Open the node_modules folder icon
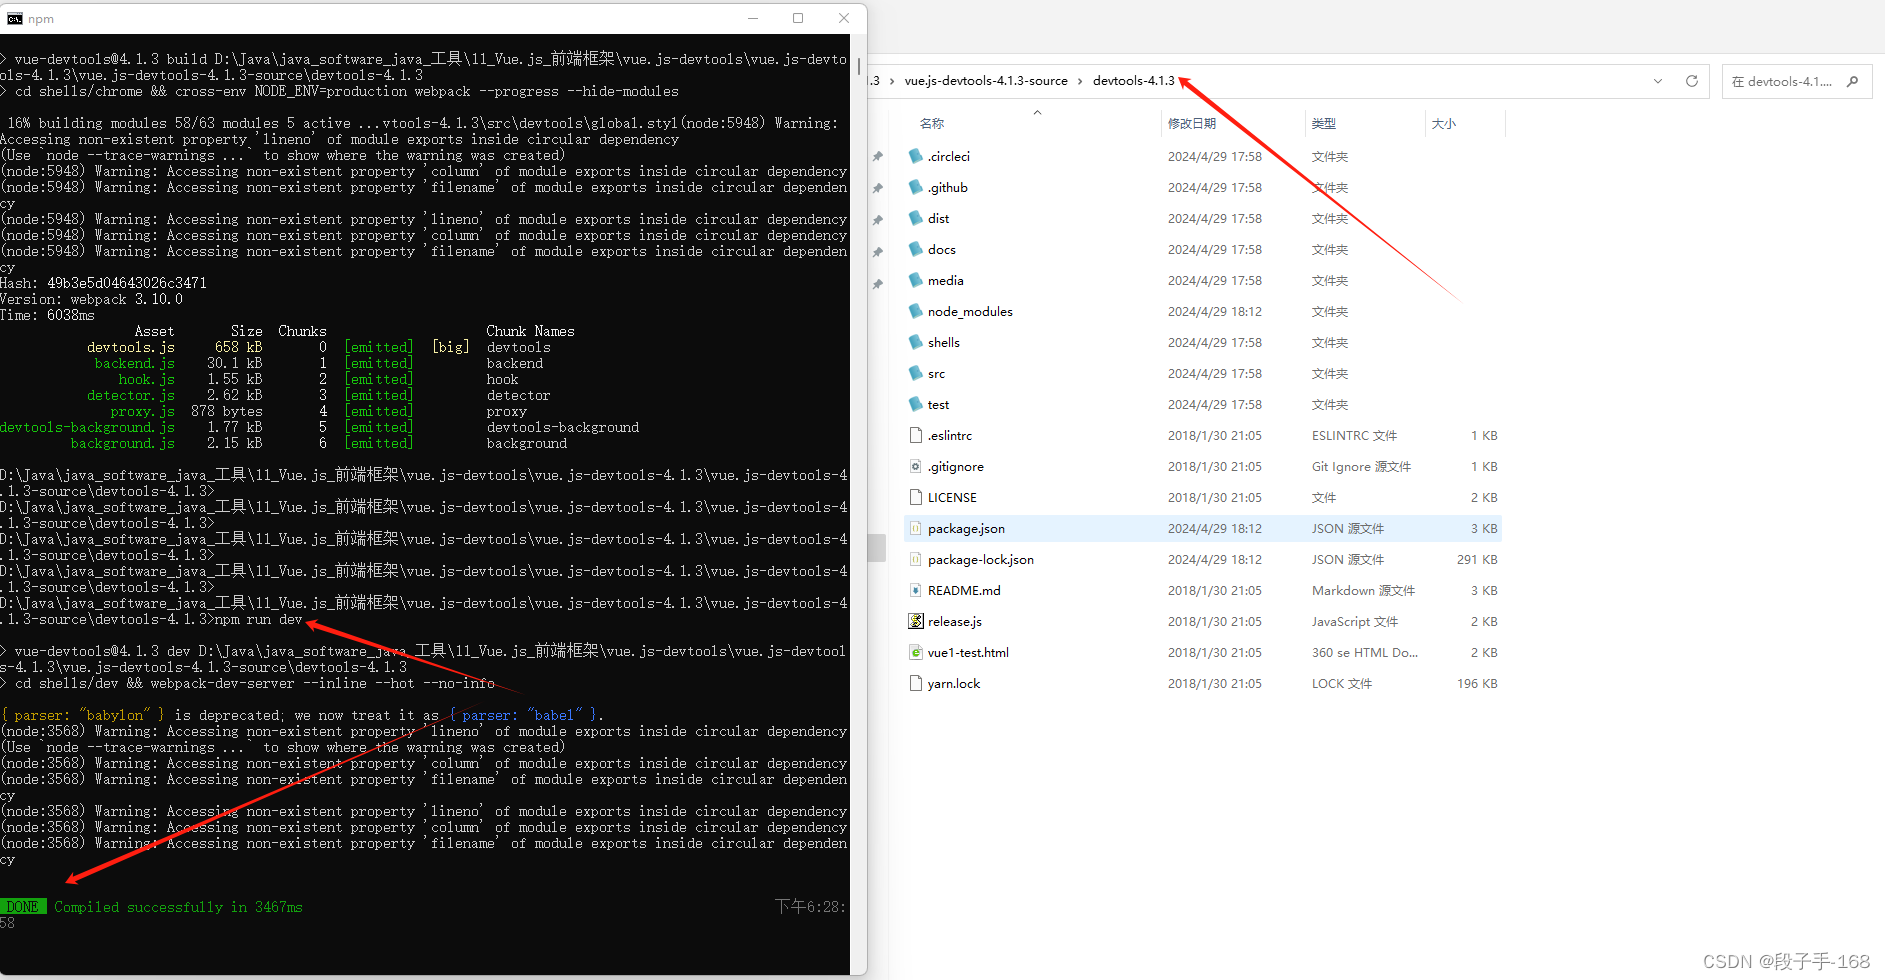 click(x=915, y=311)
